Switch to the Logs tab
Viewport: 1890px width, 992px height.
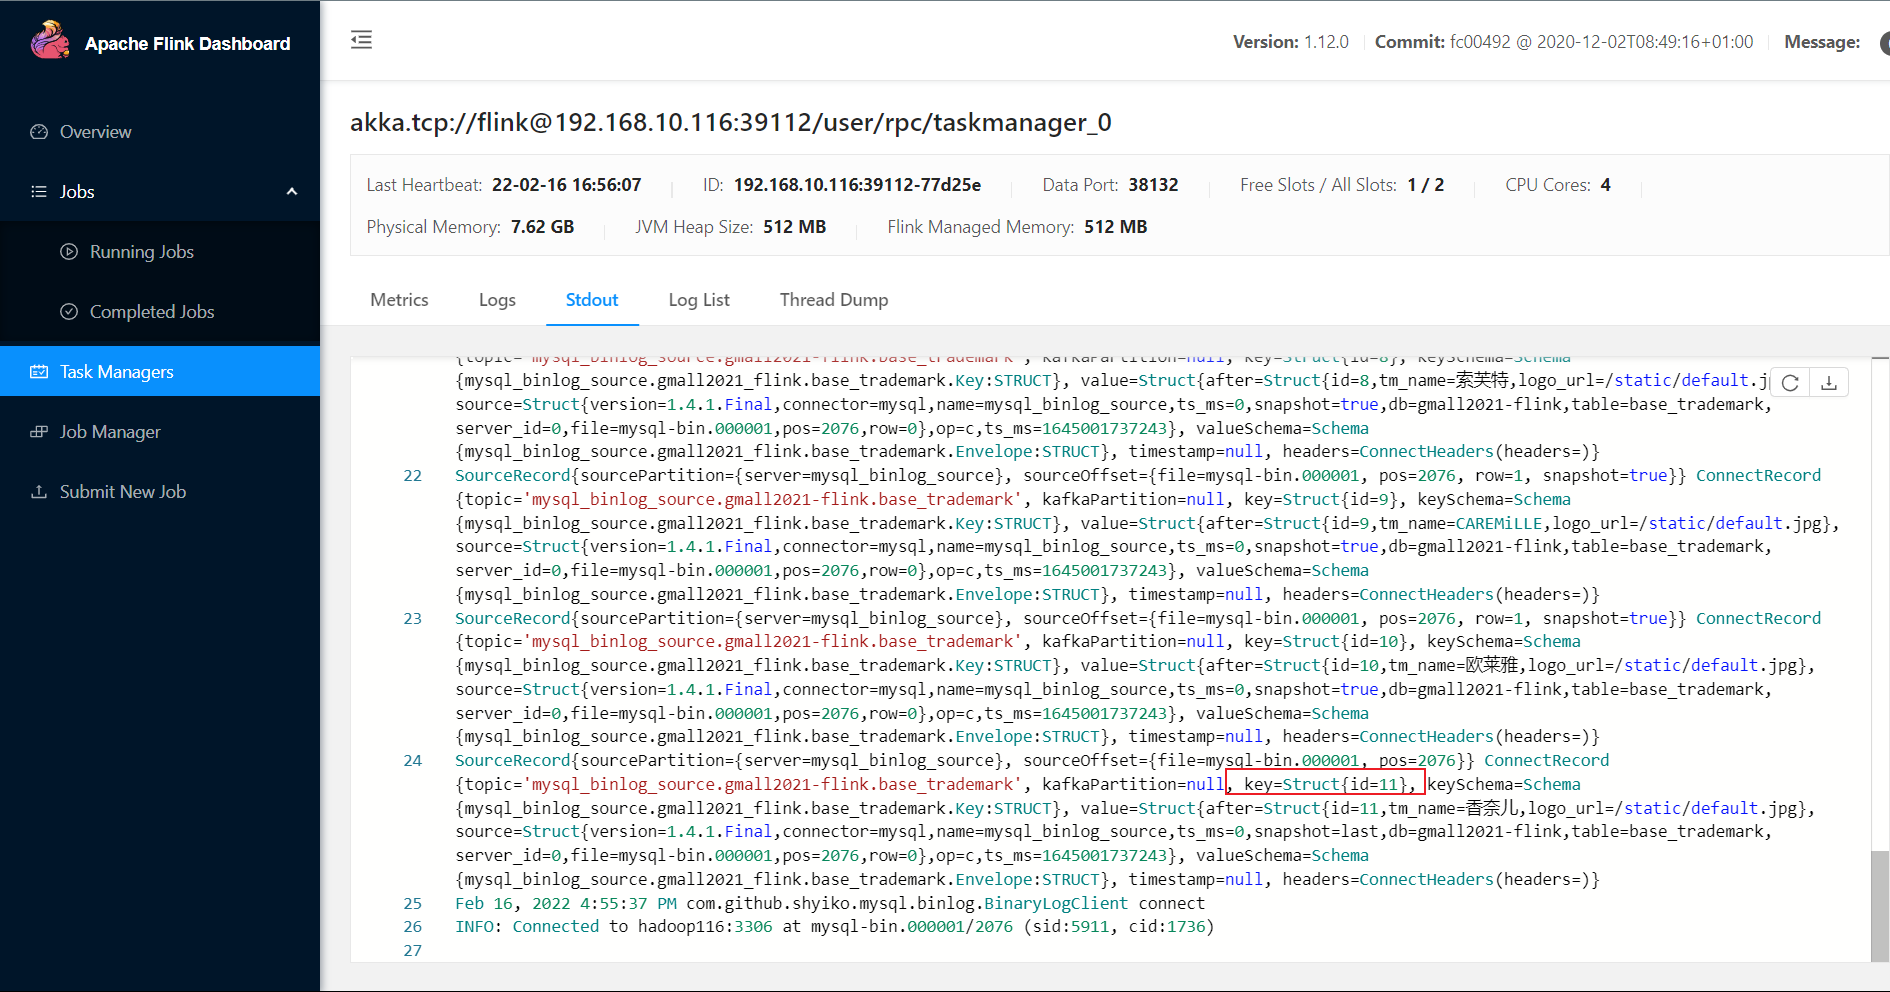tap(497, 300)
